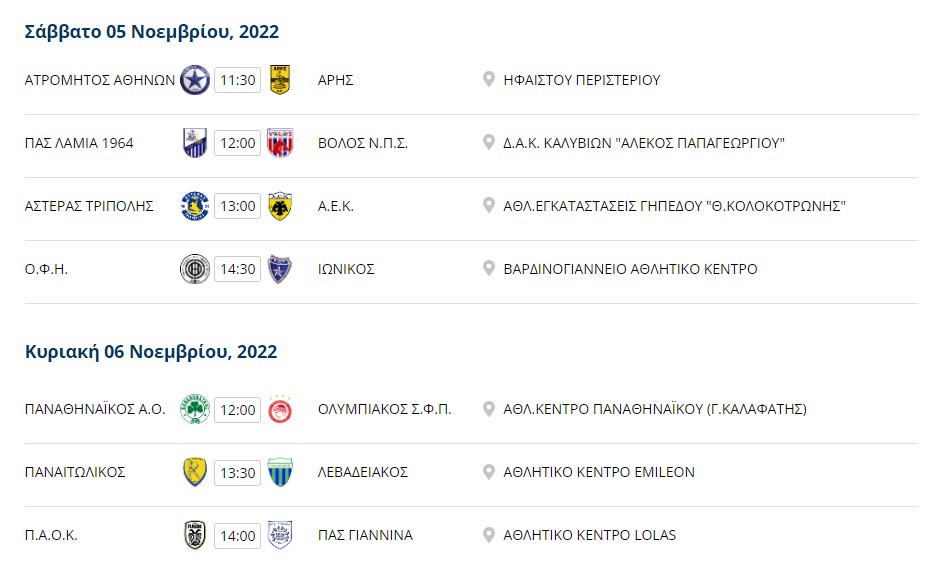The width and height of the screenshot is (941, 566).
Task: Click the Volos red-blue crest
Action: click(x=280, y=143)
